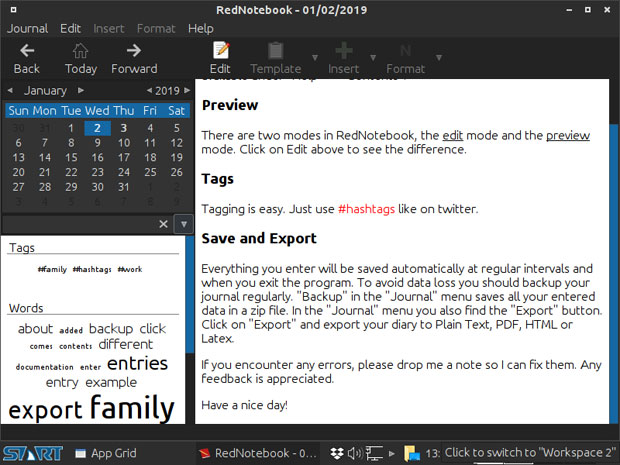Click the Dropbox tray icon
The width and height of the screenshot is (620, 465).
pos(337,453)
